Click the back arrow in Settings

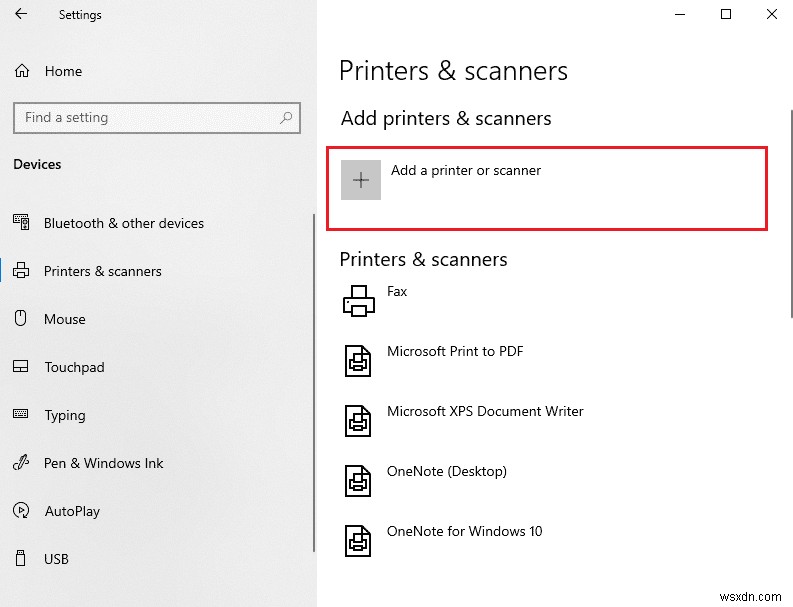click(x=21, y=14)
